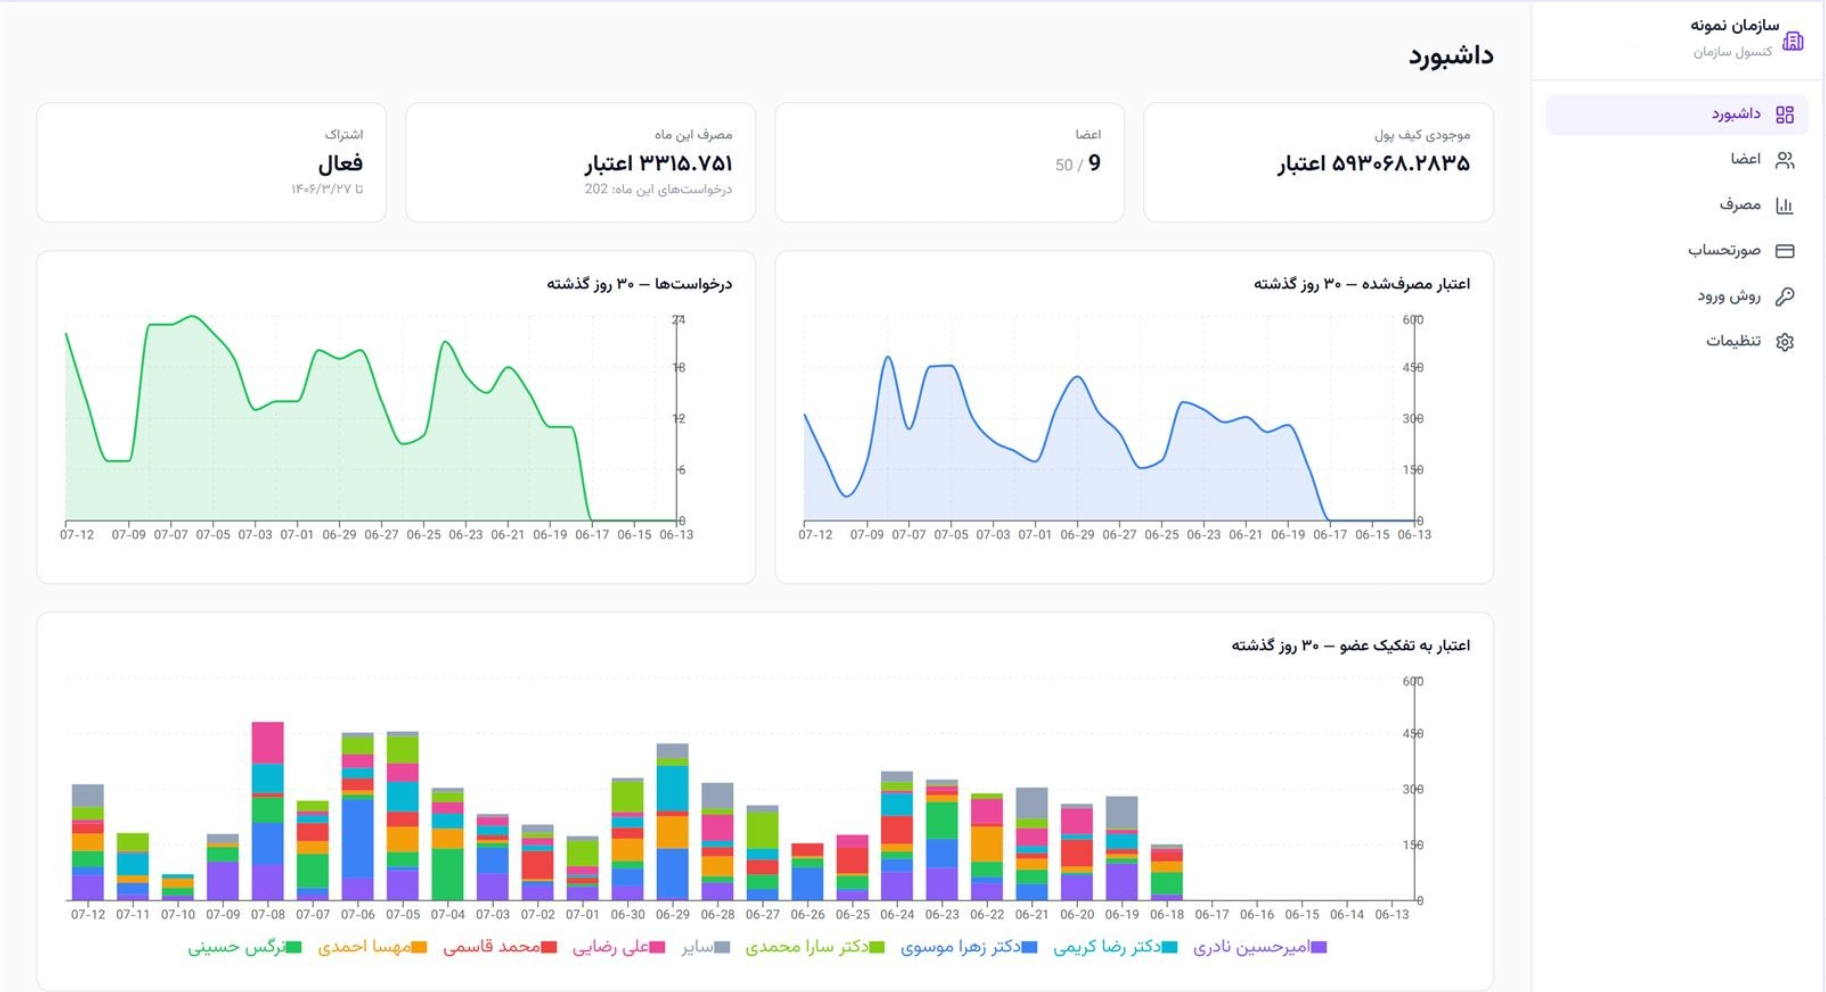
Task: Click the invoice card icon
Action: pos(1784,251)
